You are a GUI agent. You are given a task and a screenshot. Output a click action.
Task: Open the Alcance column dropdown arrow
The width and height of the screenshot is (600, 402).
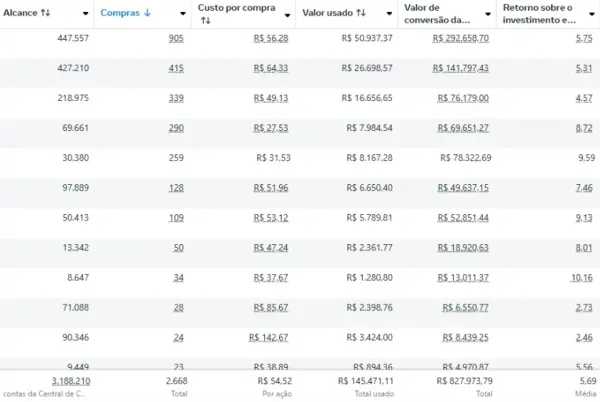coord(85,14)
